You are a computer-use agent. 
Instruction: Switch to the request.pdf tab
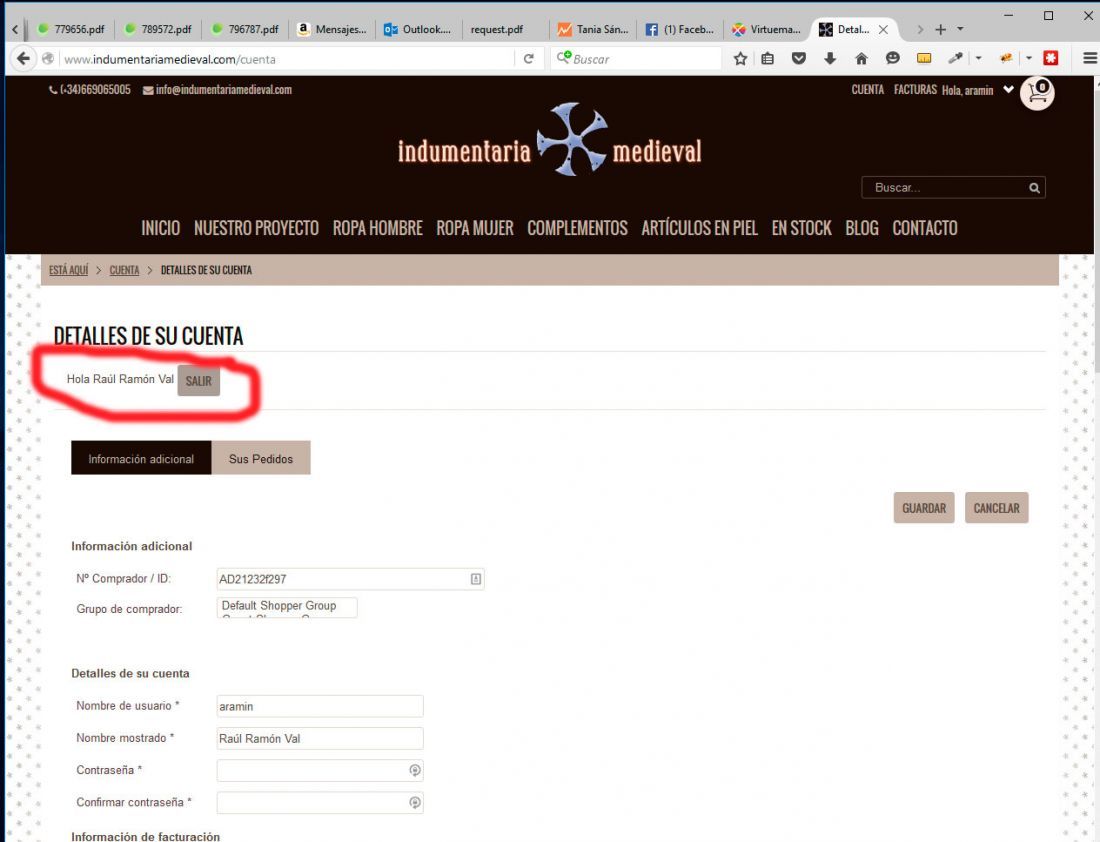pos(505,29)
